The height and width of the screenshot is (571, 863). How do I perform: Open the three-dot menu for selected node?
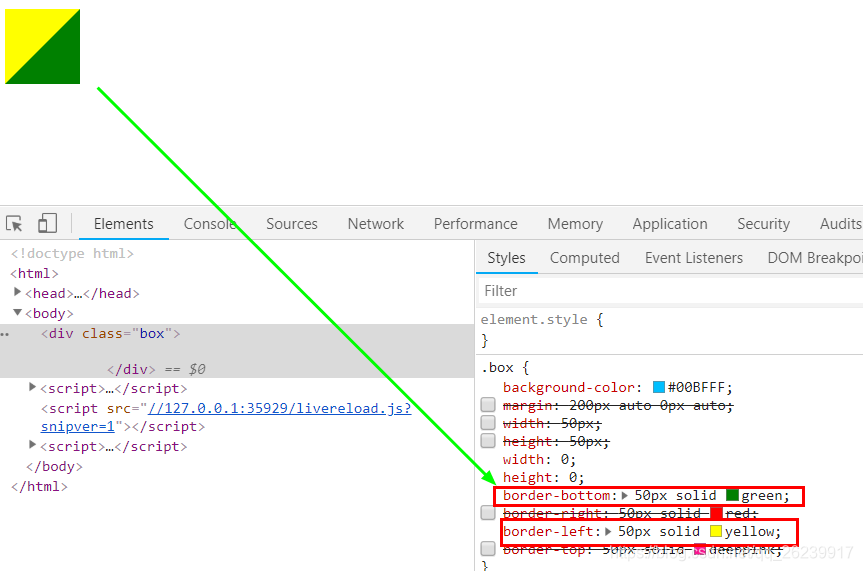click(x=5, y=334)
